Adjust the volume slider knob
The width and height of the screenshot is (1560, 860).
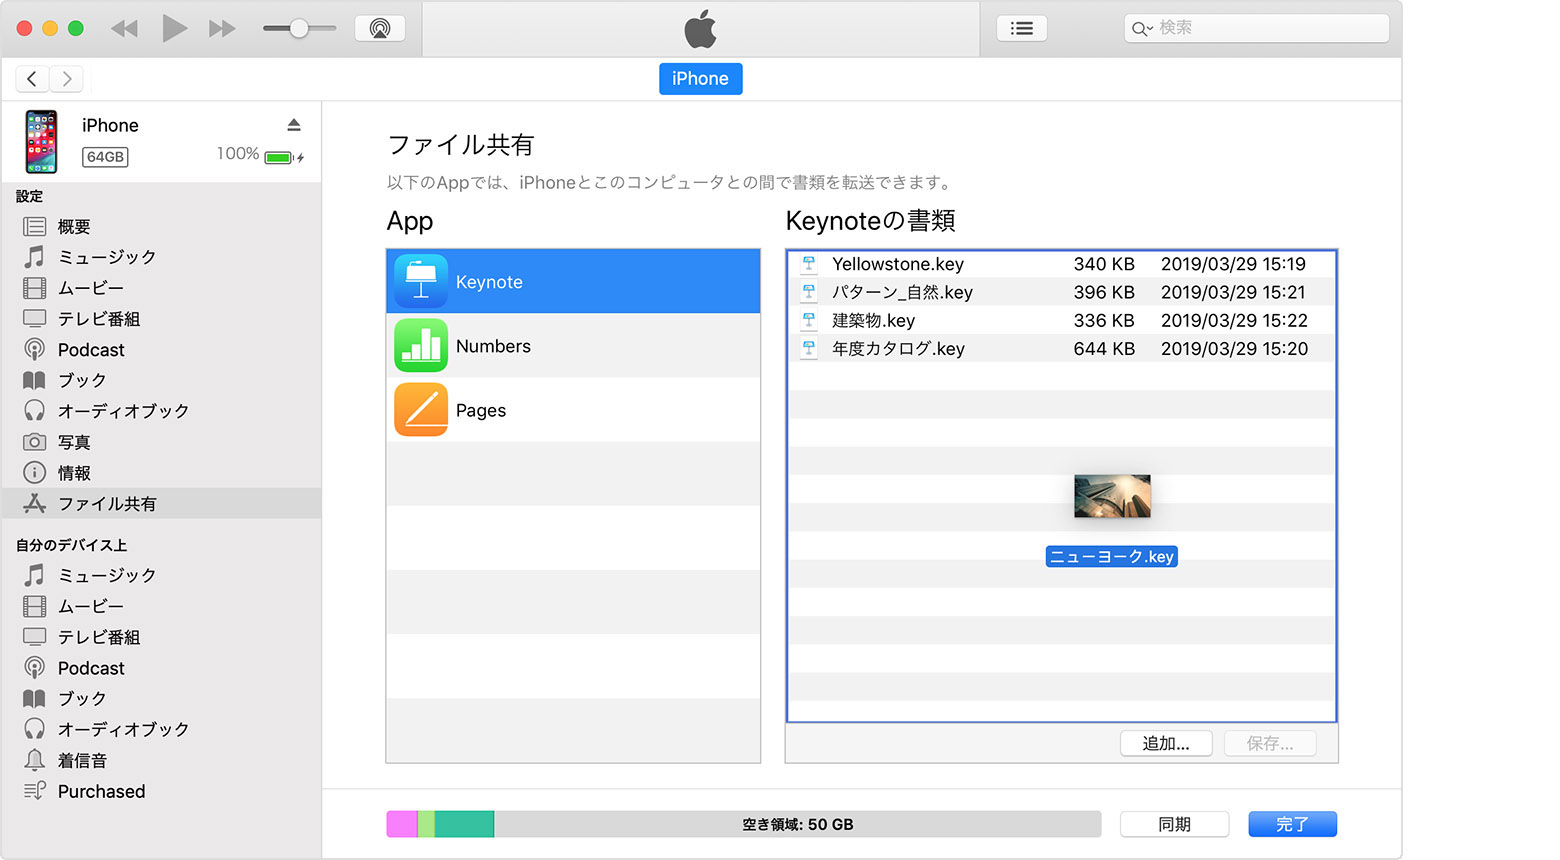point(299,29)
